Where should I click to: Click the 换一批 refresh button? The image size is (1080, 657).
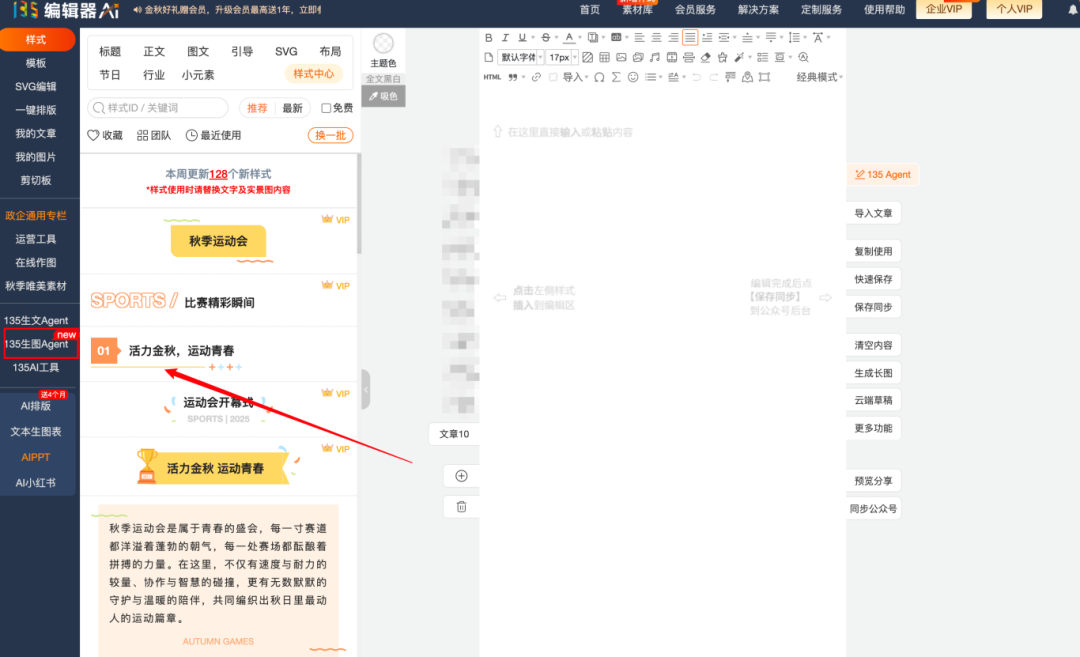pos(330,135)
